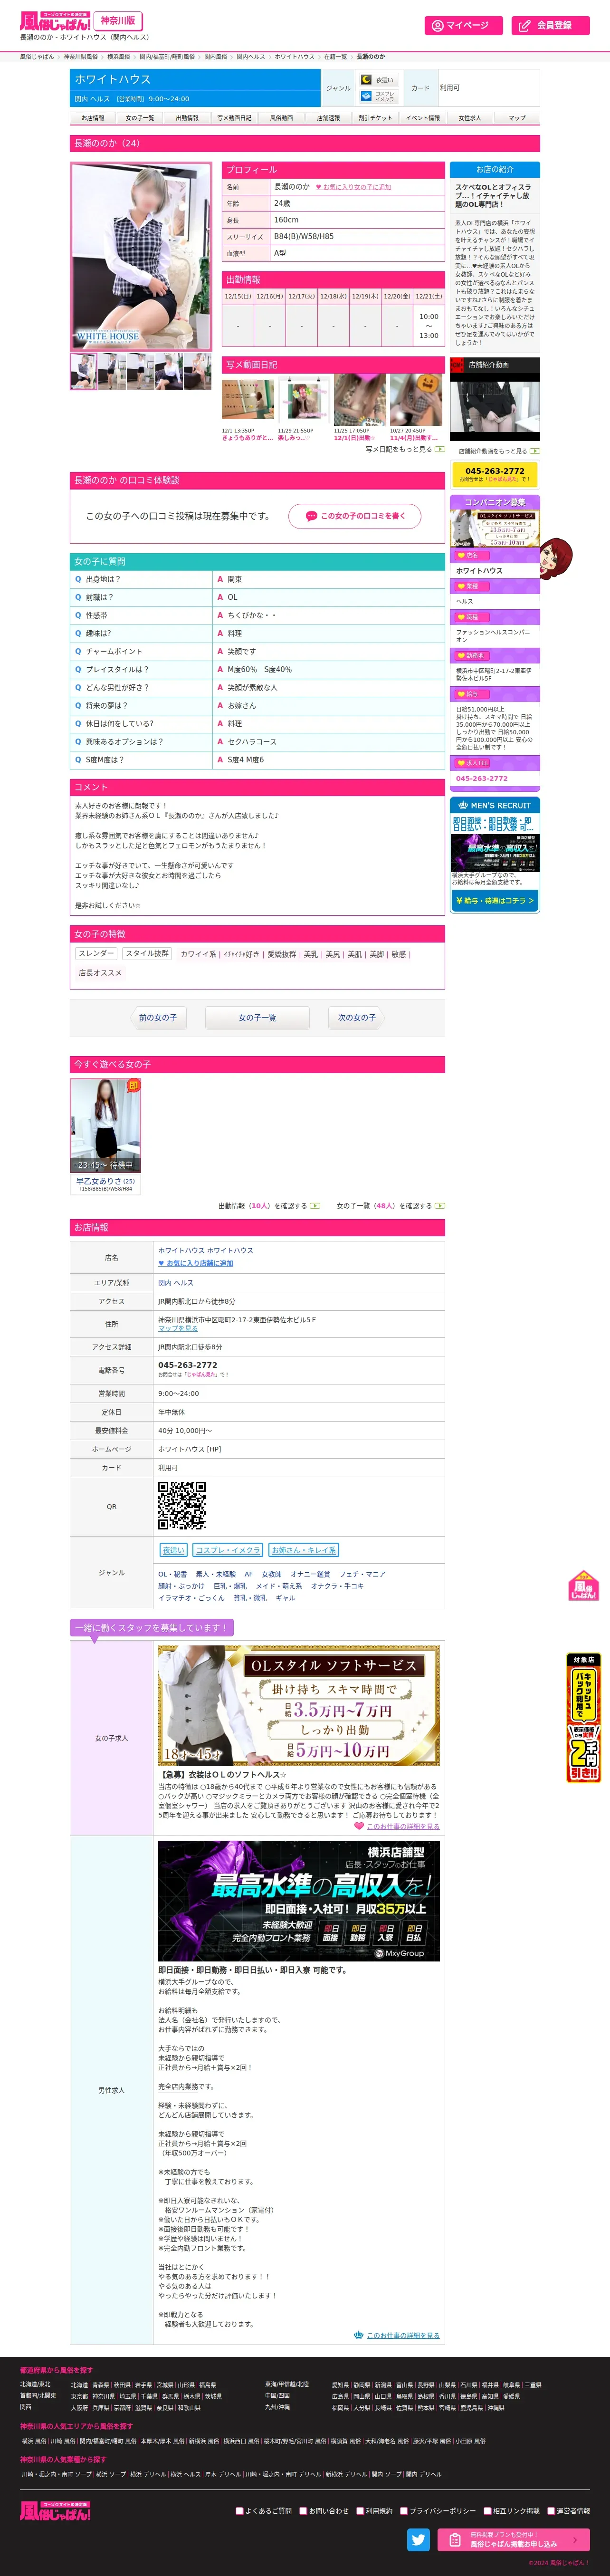
Task: Click お姉さん・キレイ系 genre tag button
Action: tap(304, 1550)
